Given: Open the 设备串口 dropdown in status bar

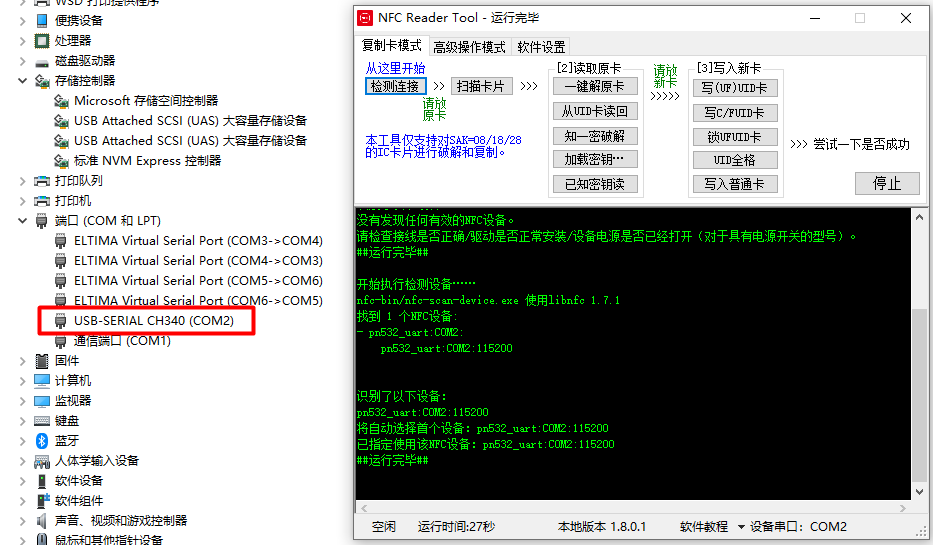Looking at the screenshot, I should [x=742, y=527].
